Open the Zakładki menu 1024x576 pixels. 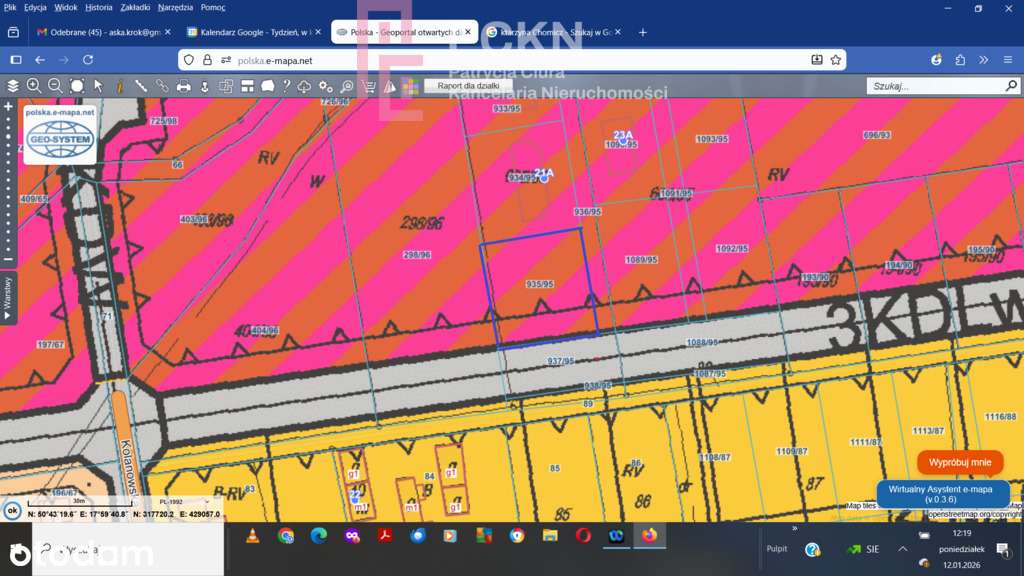point(135,7)
